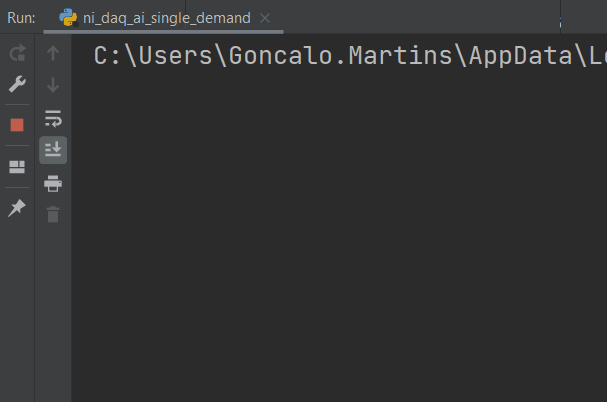Screen dimensions: 607x402
Task: Rerun the ni_daq_ai_single_demand script
Action: click(x=17, y=54)
